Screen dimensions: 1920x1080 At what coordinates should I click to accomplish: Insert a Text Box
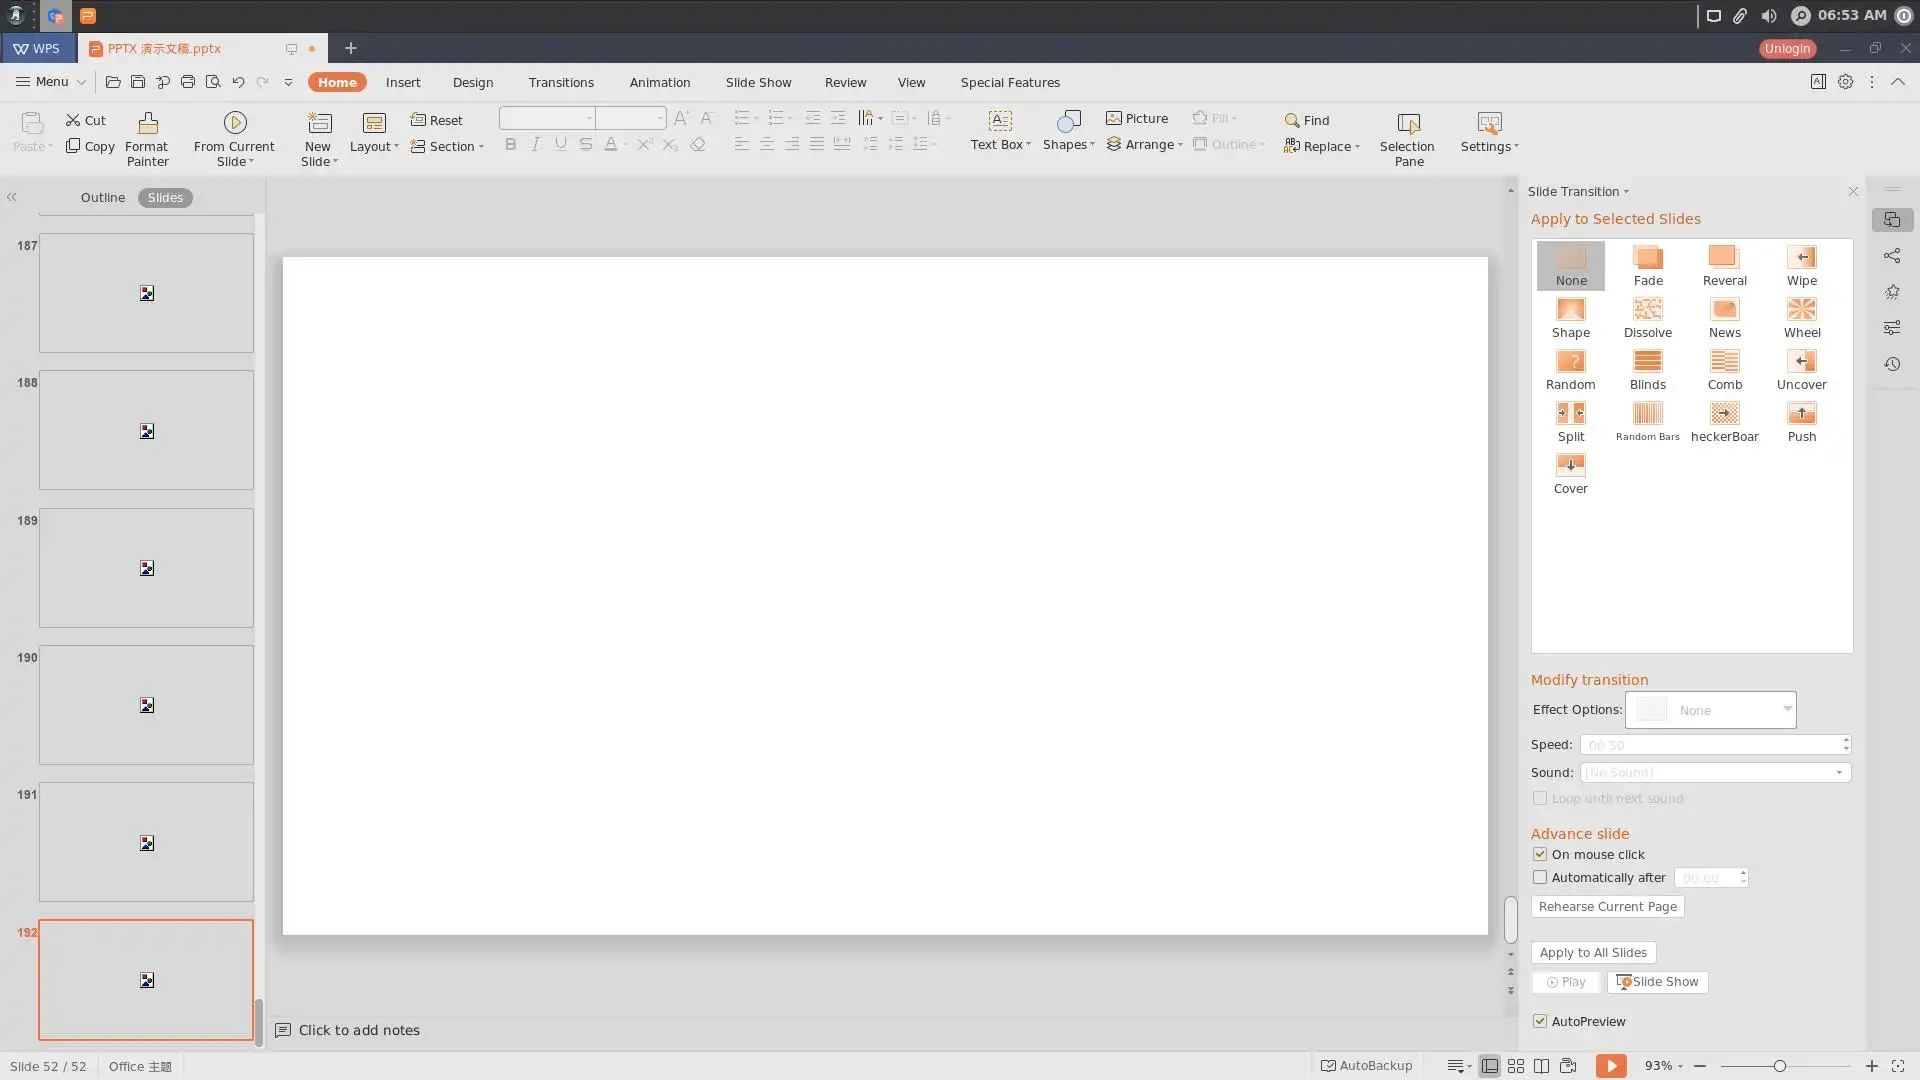tap(999, 130)
